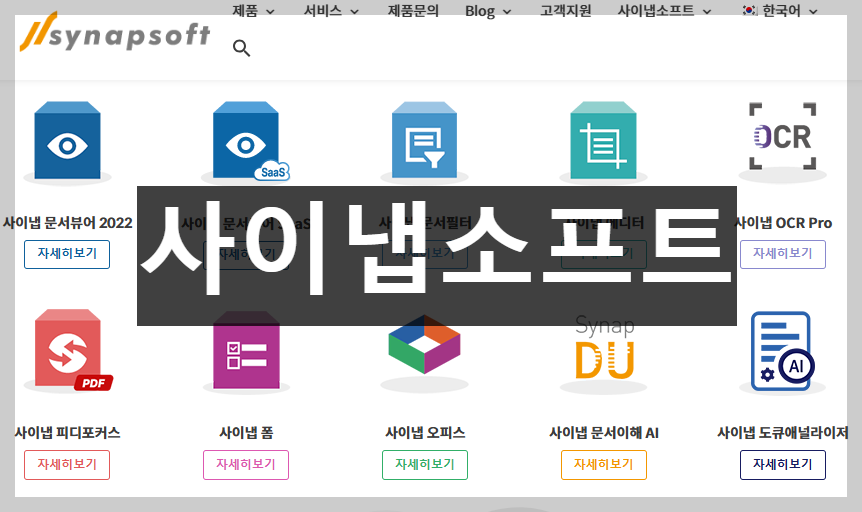Click 자세히보기 under 사이냅 피디포커스
Image resolution: width=862 pixels, height=512 pixels.
(67, 465)
